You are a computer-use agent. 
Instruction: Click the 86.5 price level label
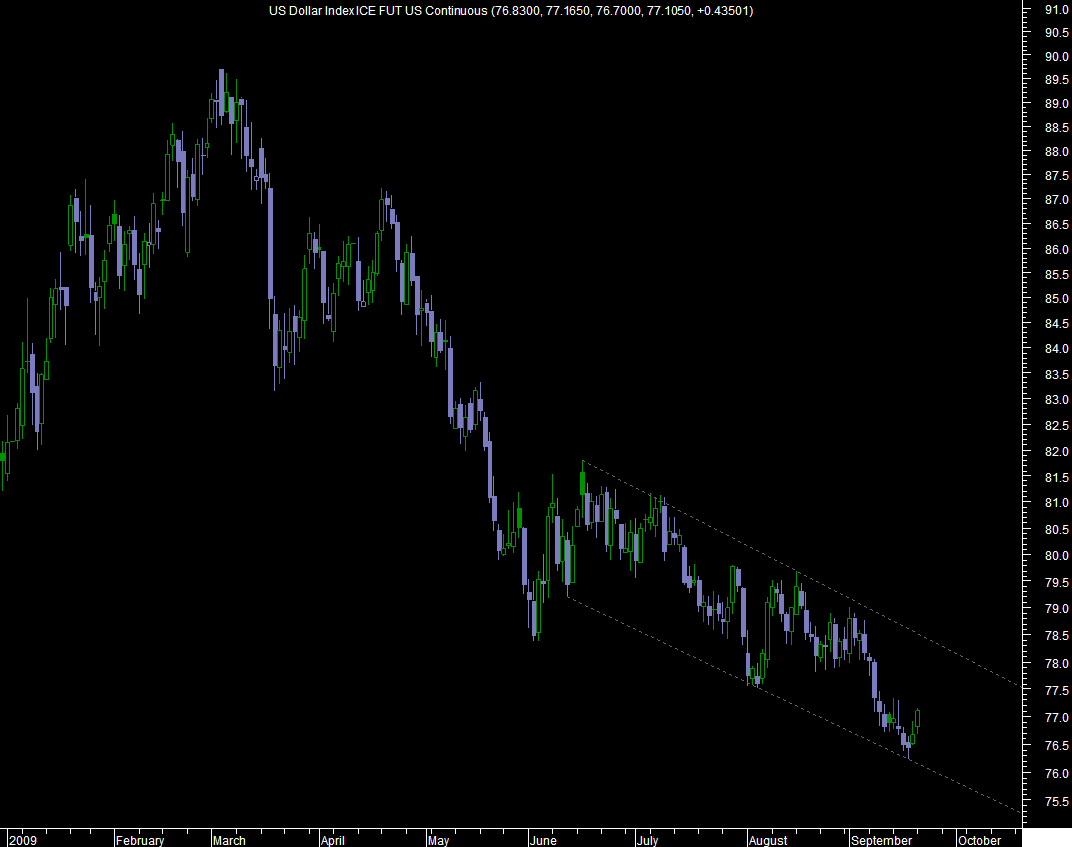tap(1056, 224)
